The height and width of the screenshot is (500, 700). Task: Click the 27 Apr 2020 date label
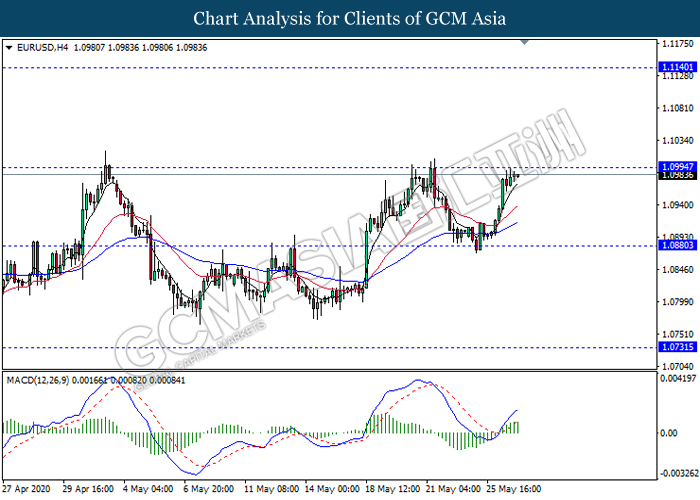click(x=28, y=489)
